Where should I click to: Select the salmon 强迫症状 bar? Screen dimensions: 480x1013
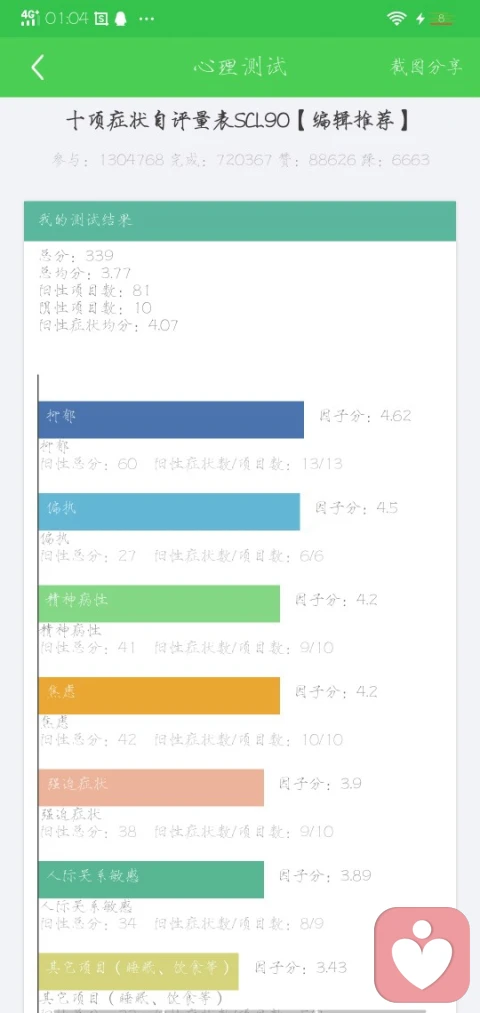(x=151, y=787)
